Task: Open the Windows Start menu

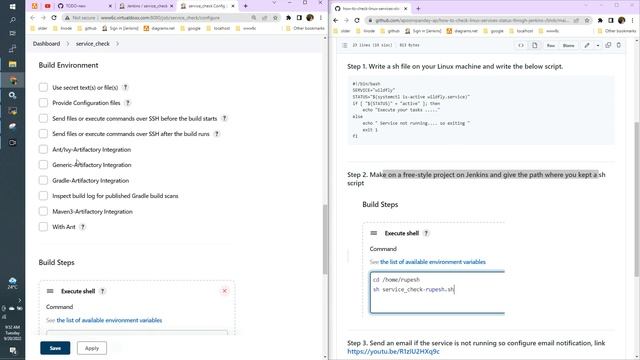Action: [12, 7]
